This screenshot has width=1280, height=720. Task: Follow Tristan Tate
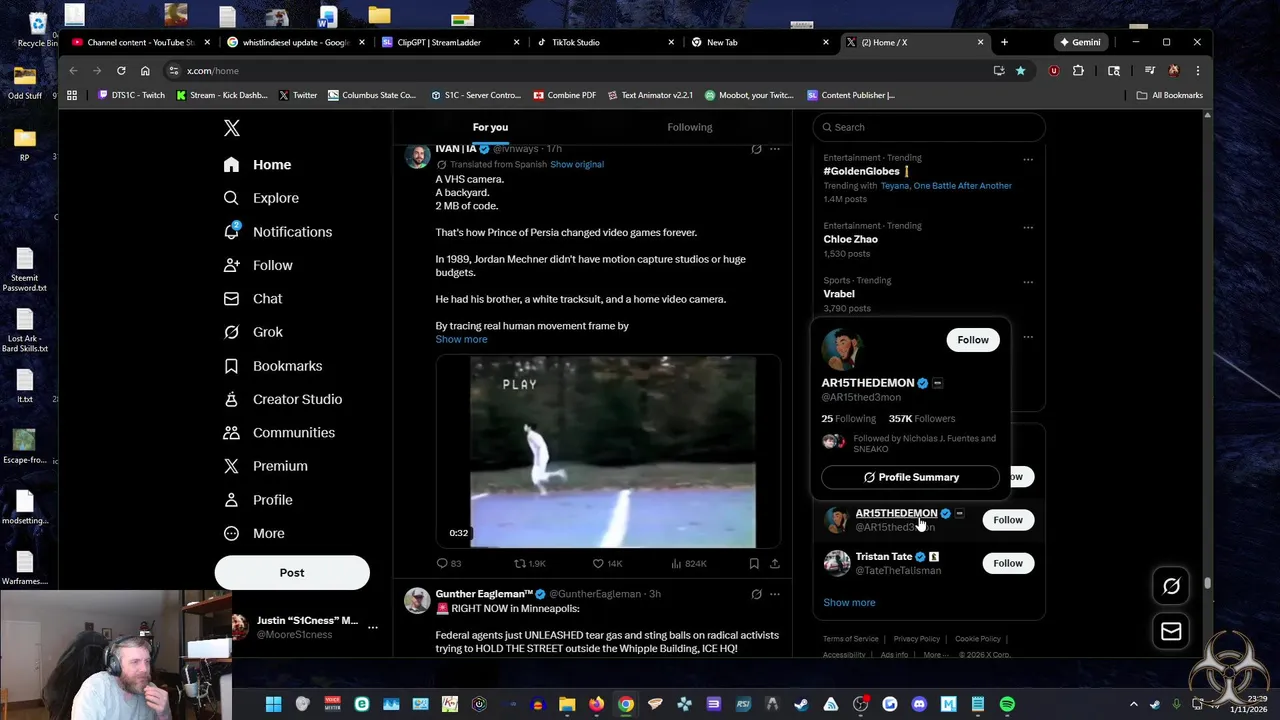coord(1008,563)
